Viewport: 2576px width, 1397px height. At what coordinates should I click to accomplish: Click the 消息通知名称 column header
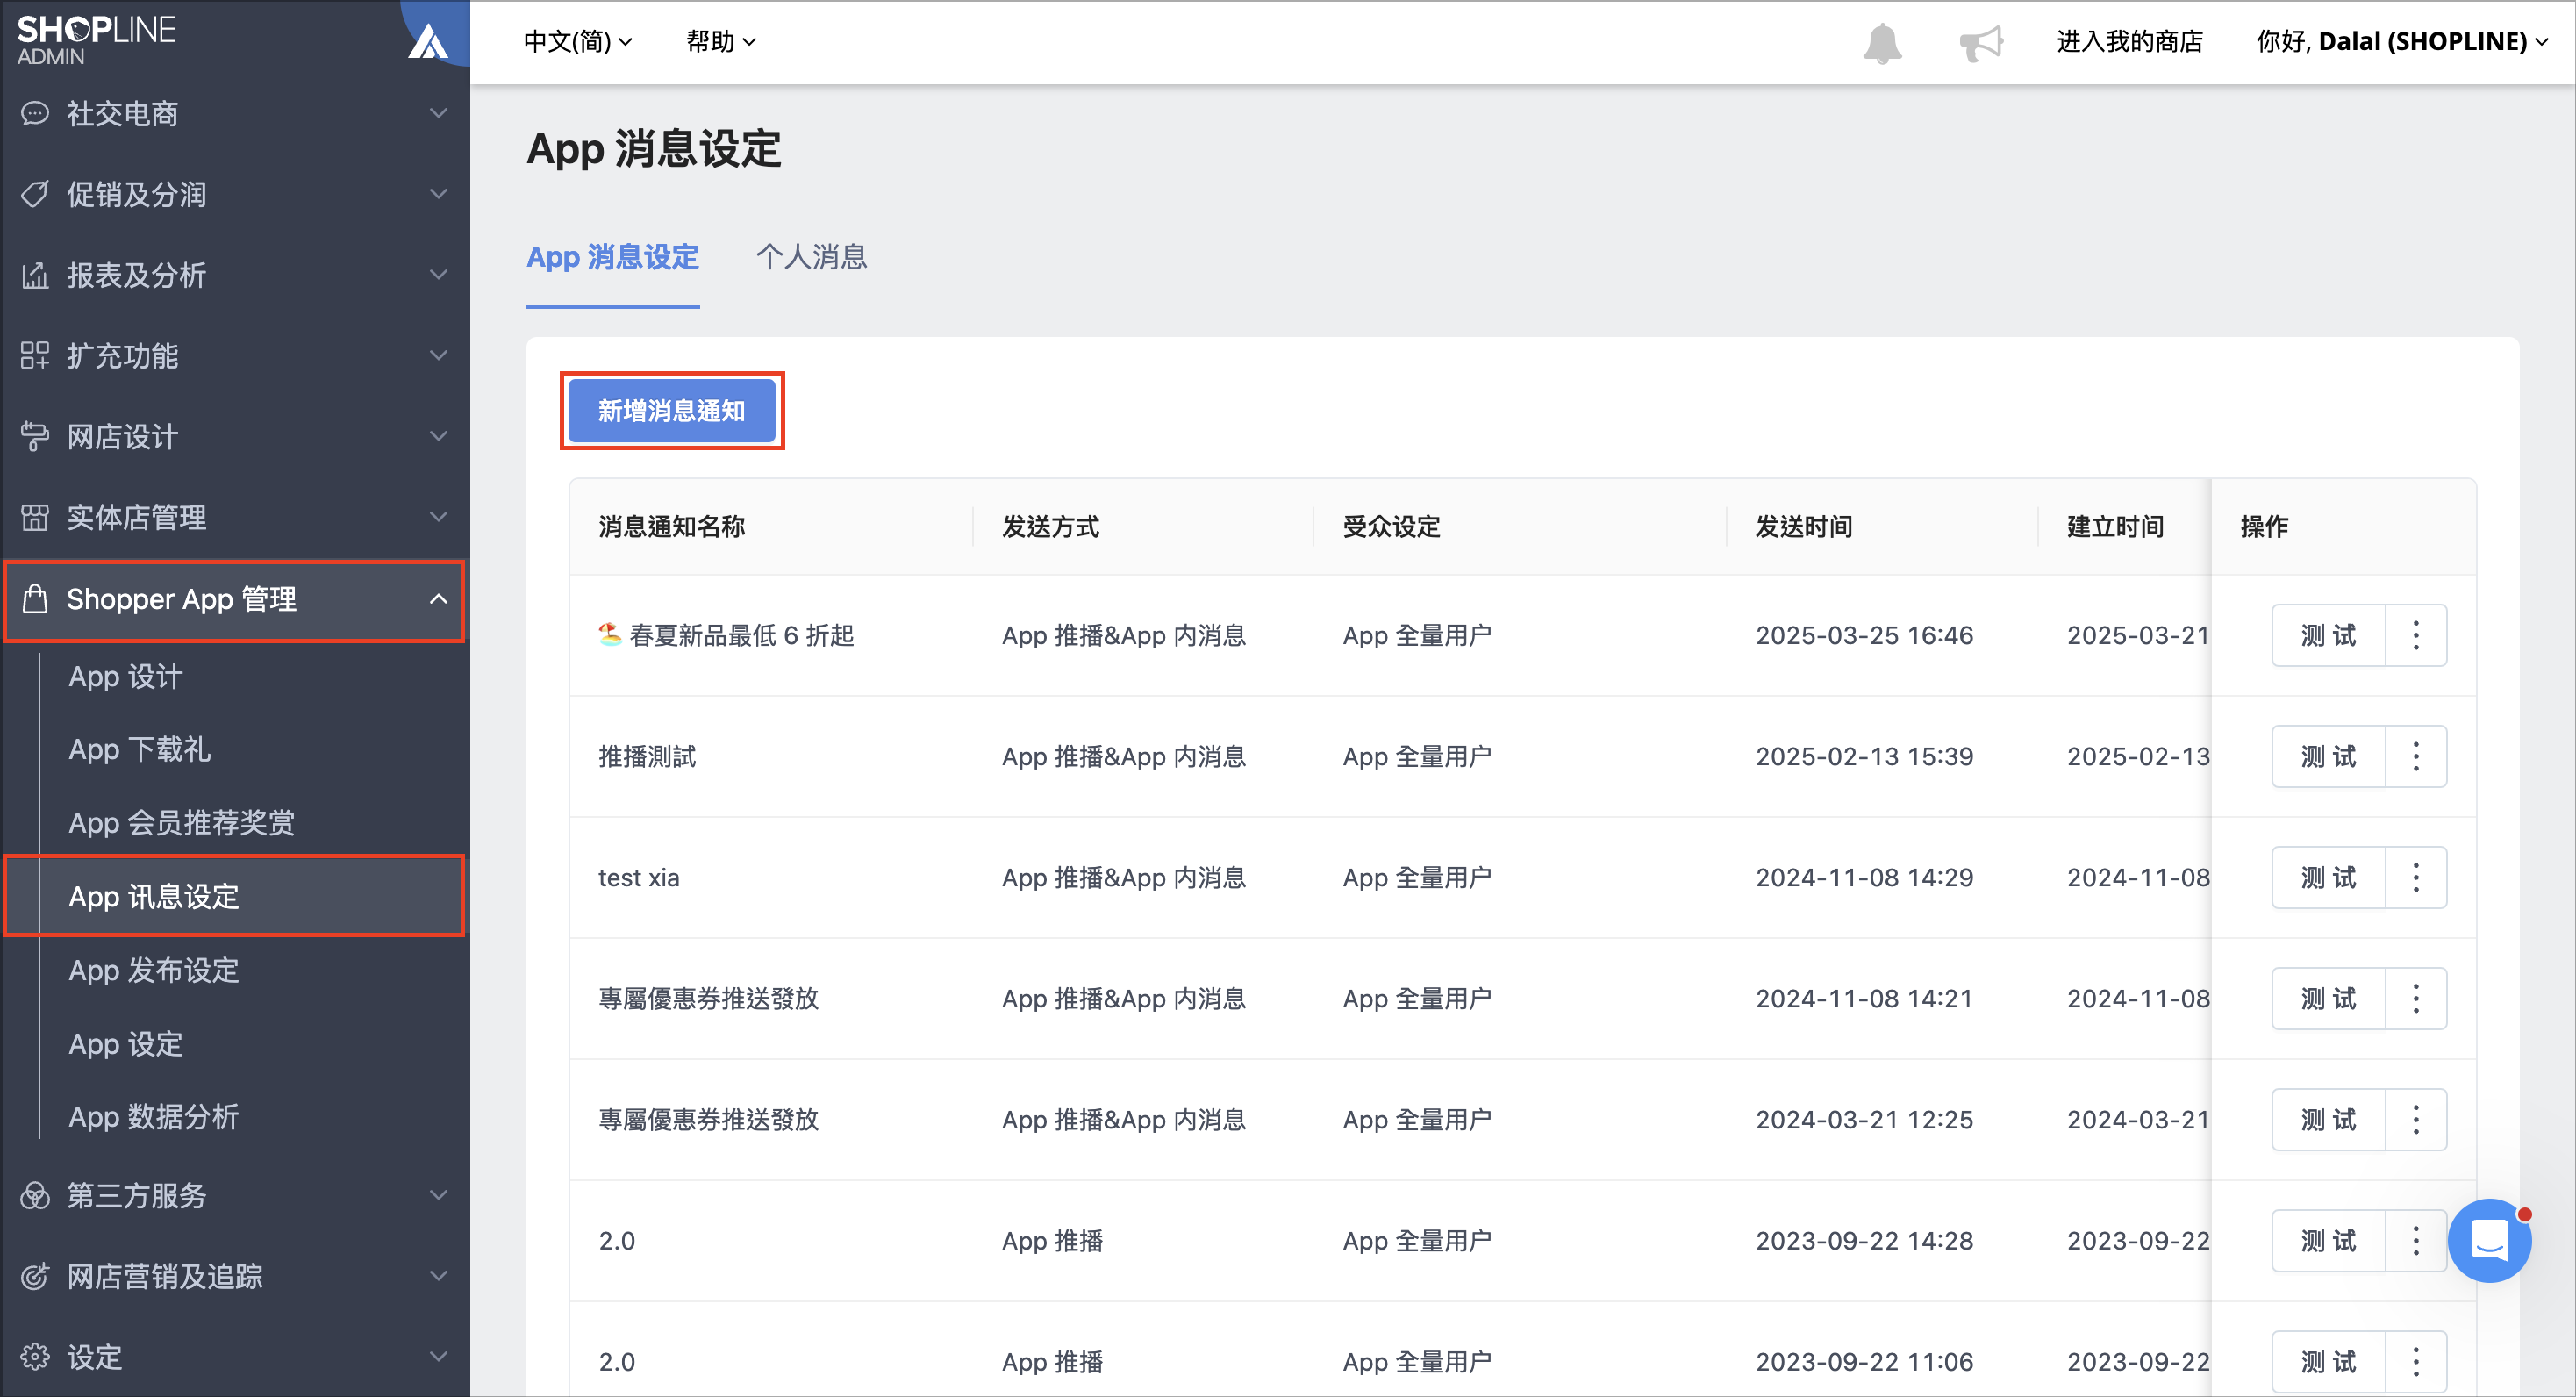[672, 527]
